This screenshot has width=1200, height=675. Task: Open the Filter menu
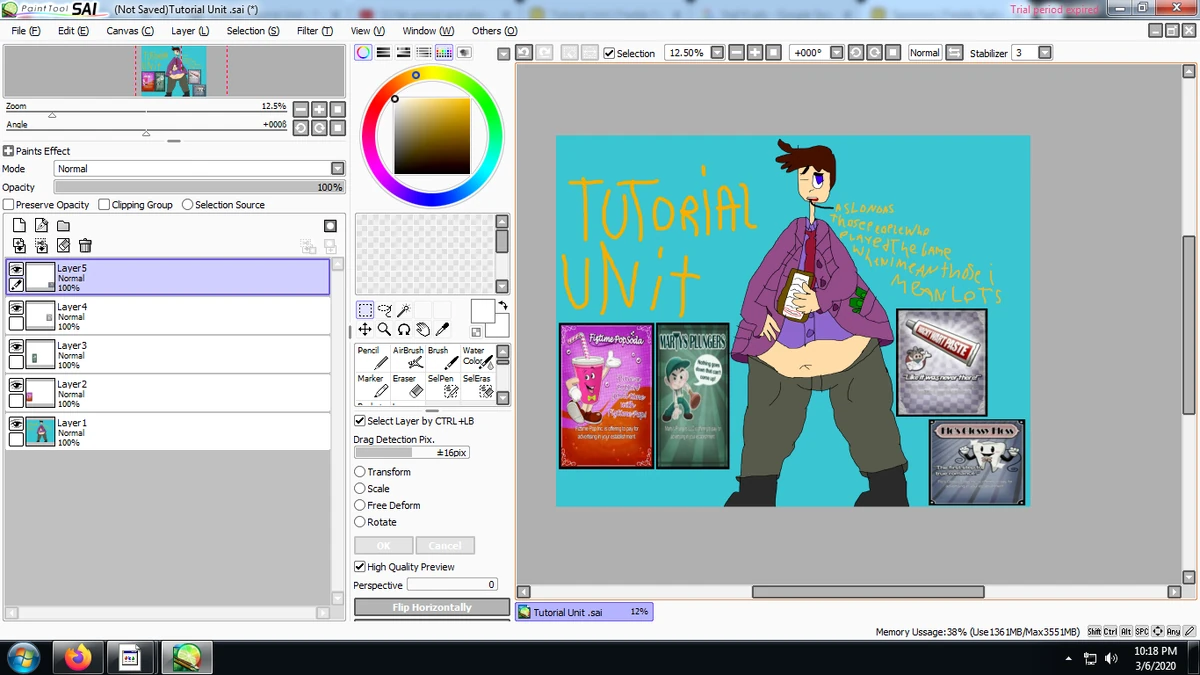point(314,31)
